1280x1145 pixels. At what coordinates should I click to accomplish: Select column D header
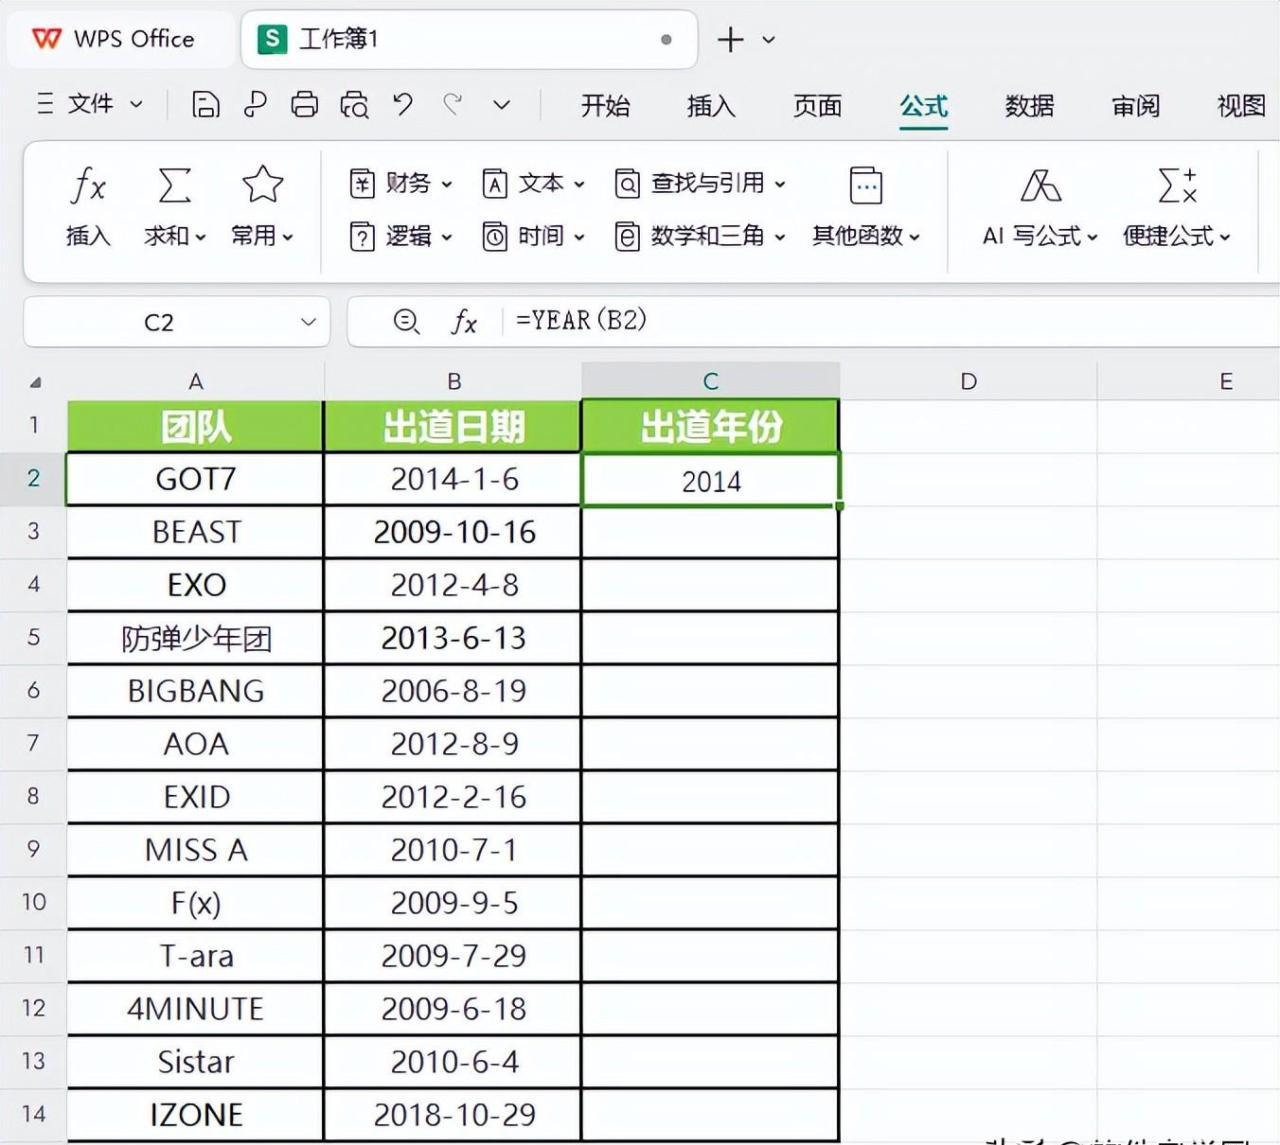[968, 381]
